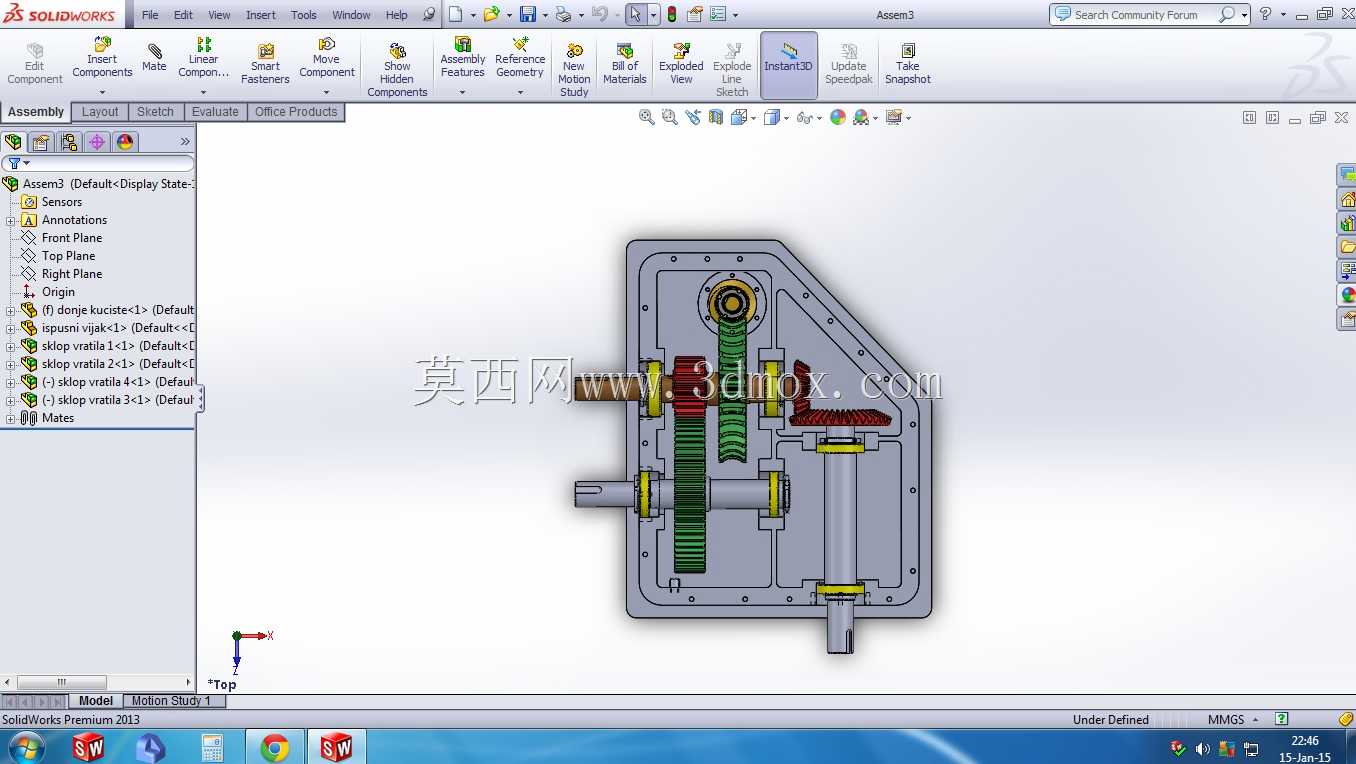The width and height of the screenshot is (1356, 764).
Task: Click the feature tree filter field
Action: pos(98,163)
